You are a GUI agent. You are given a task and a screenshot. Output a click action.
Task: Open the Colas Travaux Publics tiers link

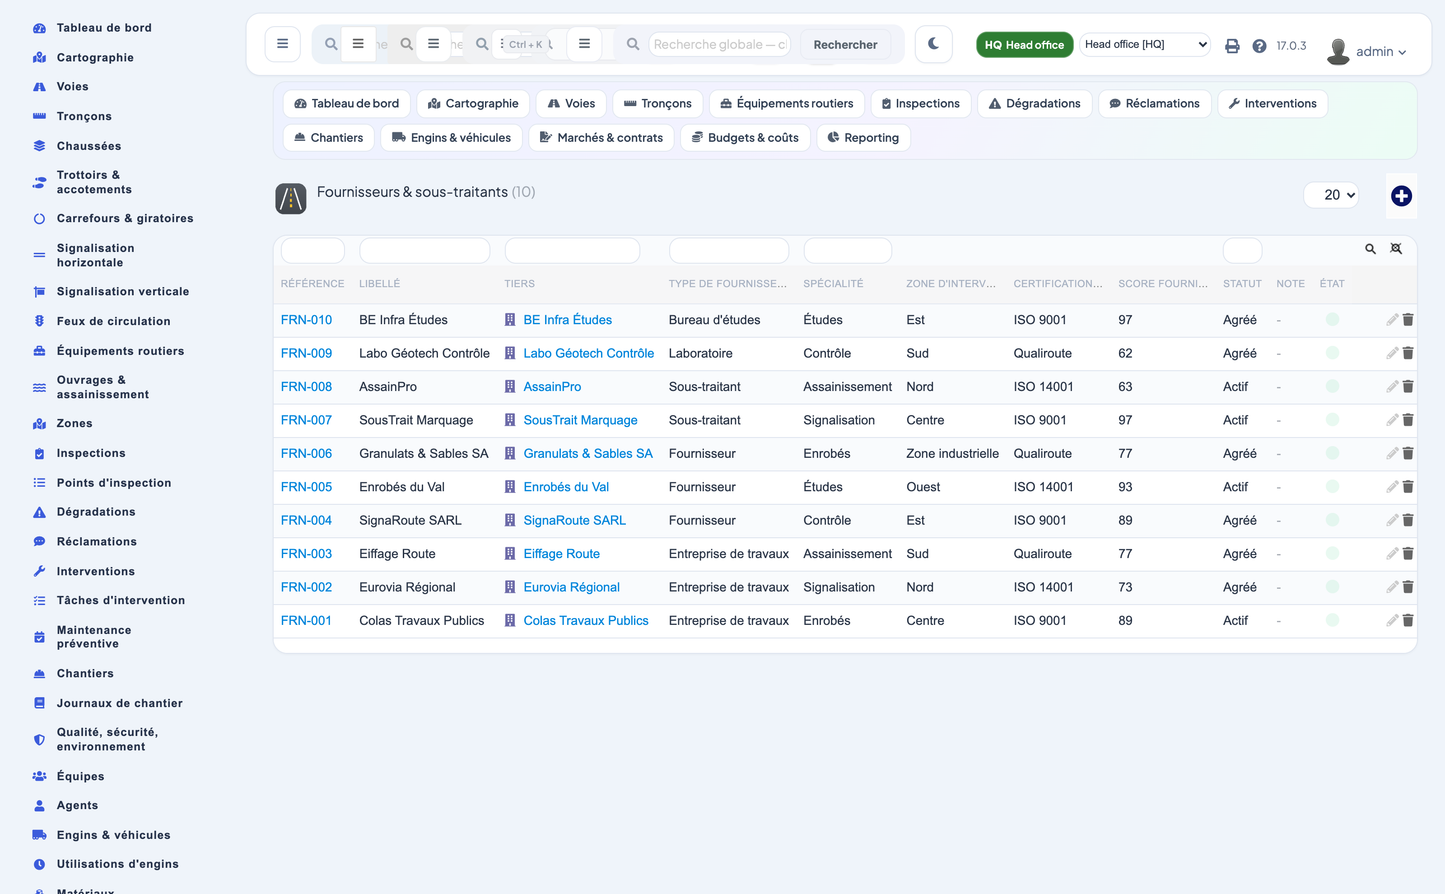point(586,621)
